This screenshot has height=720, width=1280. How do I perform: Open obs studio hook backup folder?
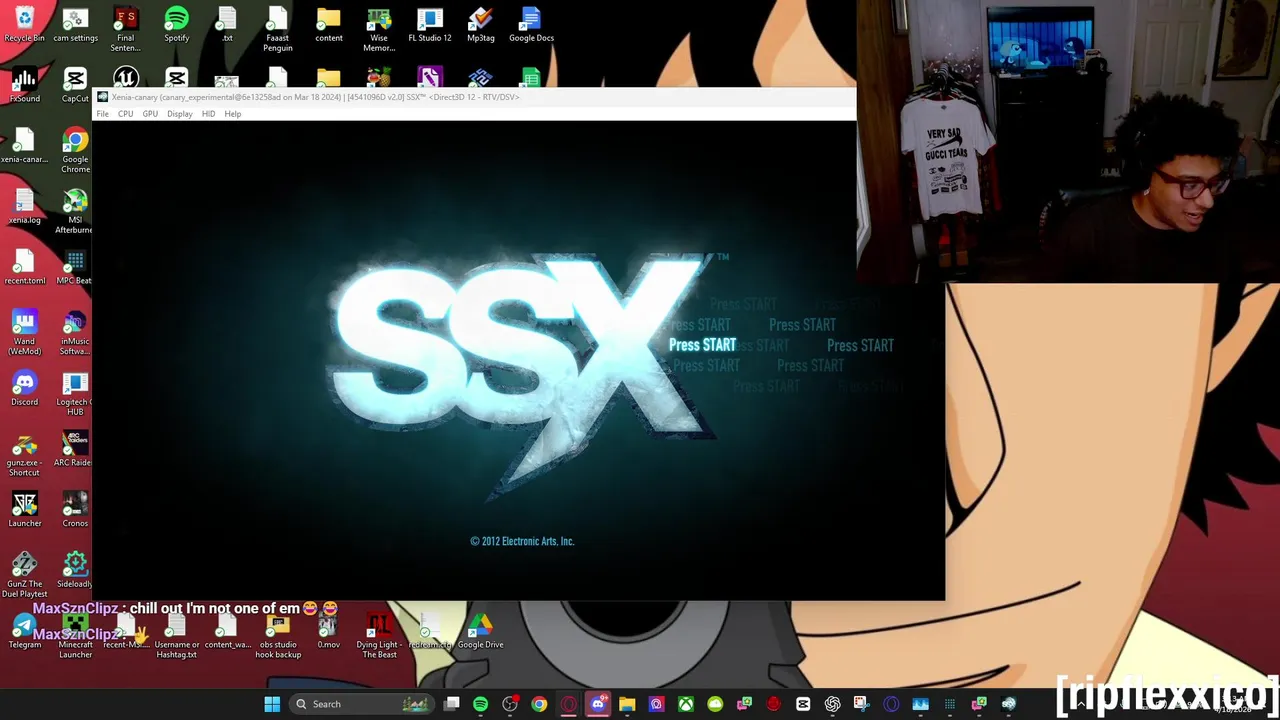277,636
